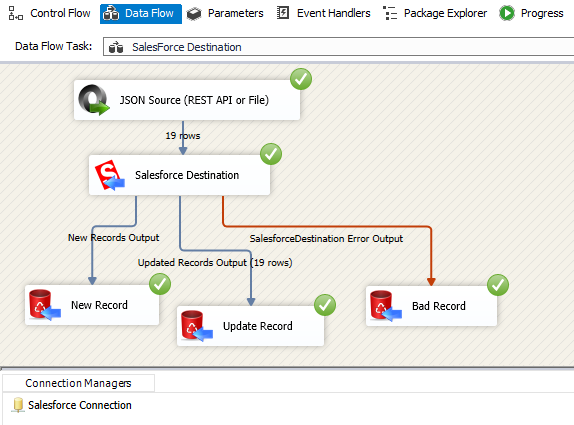Select the Bad Record component
The height and width of the screenshot is (425, 574).
(x=431, y=306)
